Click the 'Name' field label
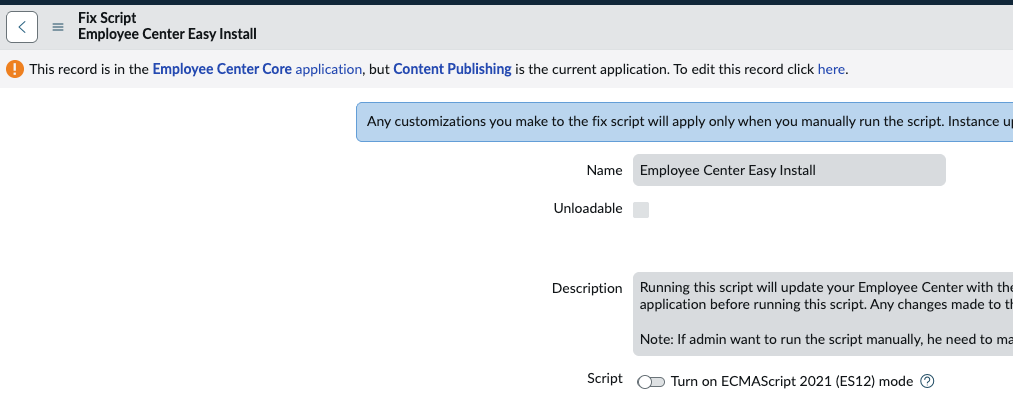The image size is (1013, 396). click(604, 170)
